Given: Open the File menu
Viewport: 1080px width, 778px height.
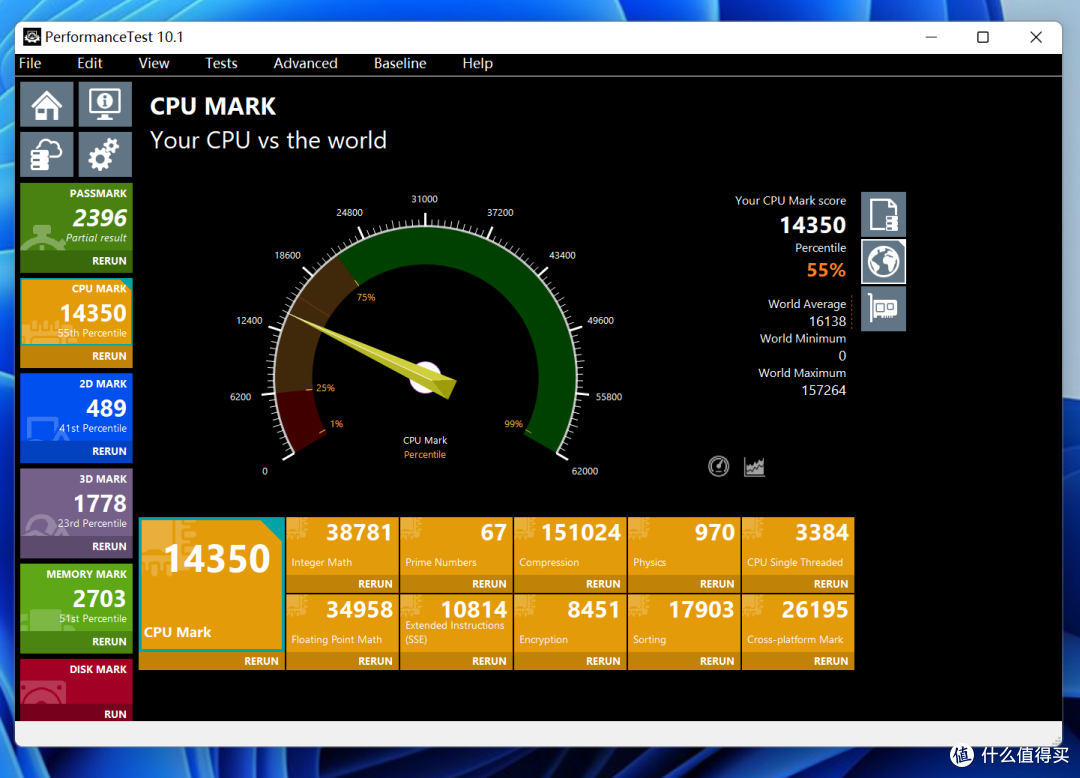Looking at the screenshot, I should click(x=30, y=63).
